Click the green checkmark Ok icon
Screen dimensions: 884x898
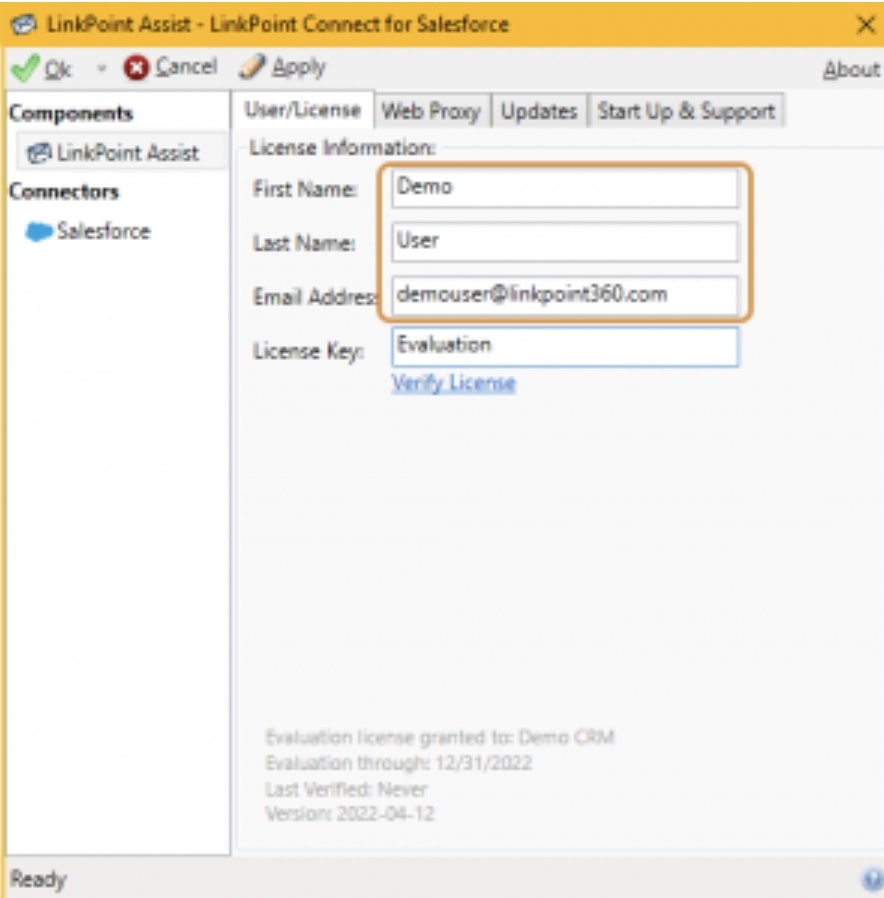[25, 68]
